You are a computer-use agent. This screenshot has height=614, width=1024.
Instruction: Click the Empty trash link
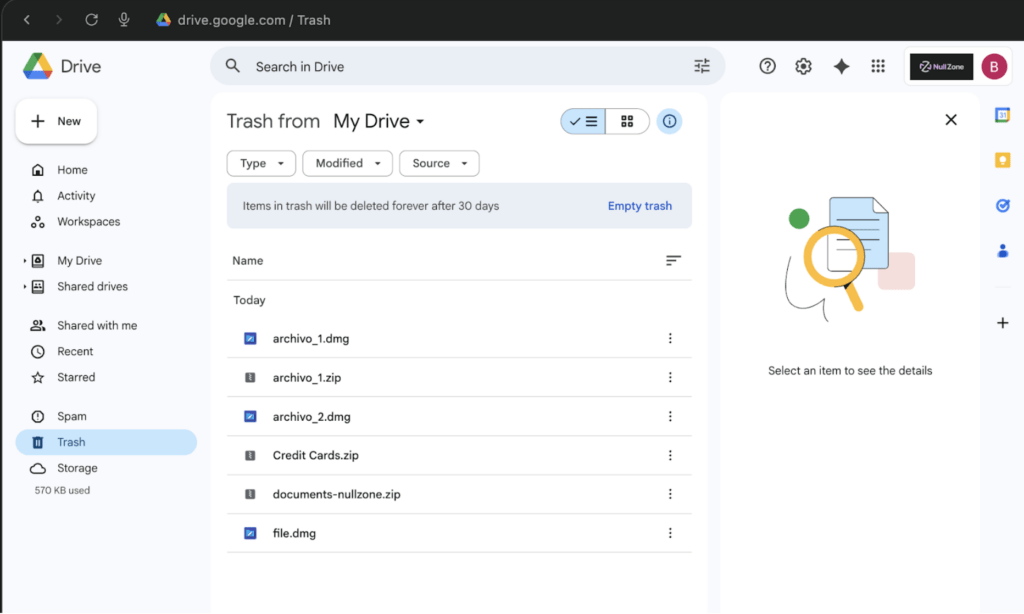pyautogui.click(x=639, y=206)
